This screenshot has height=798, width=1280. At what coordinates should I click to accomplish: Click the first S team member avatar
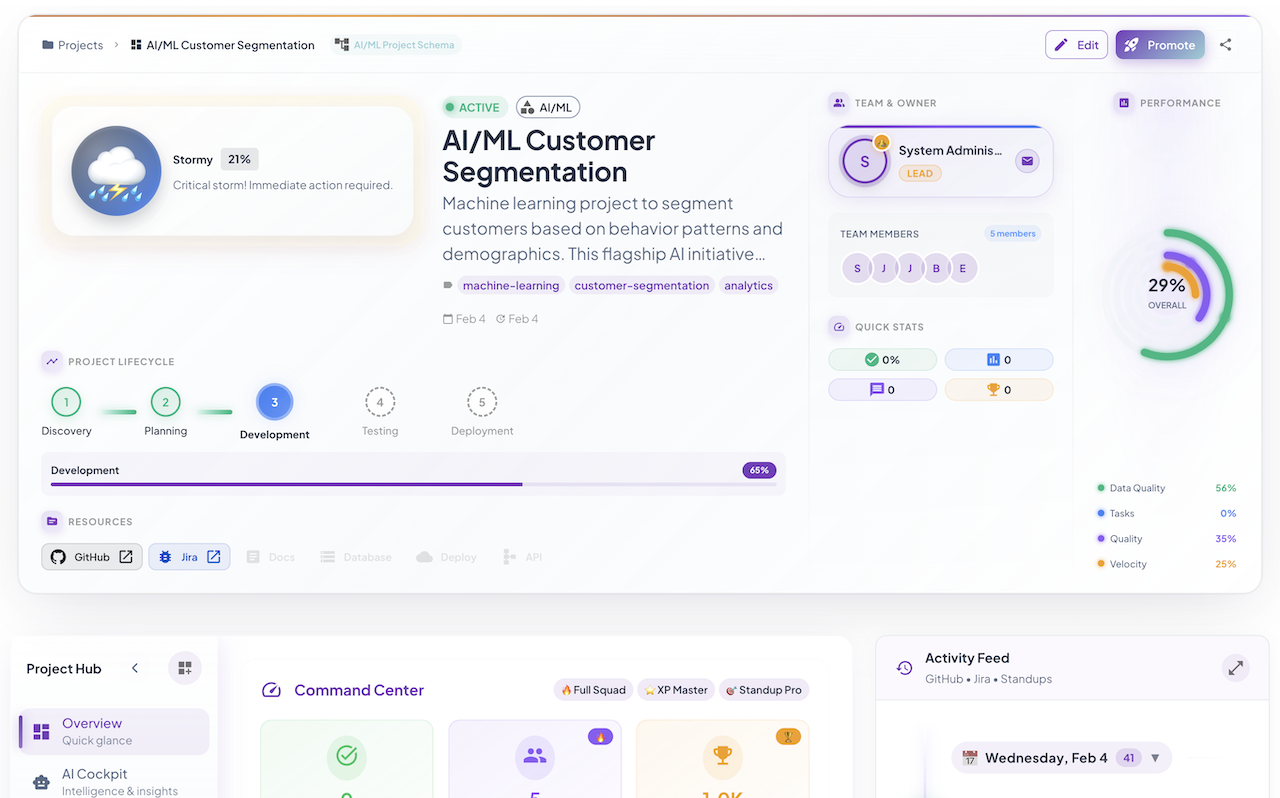[x=856, y=268]
